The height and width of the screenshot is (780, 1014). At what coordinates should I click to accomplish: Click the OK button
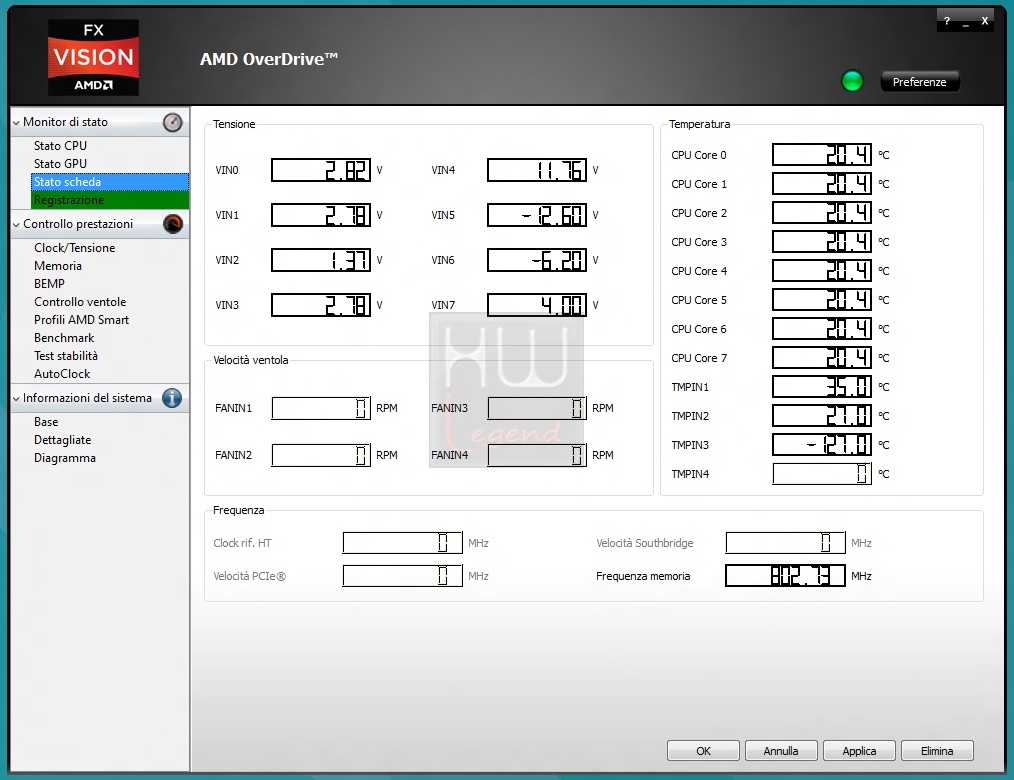point(703,751)
